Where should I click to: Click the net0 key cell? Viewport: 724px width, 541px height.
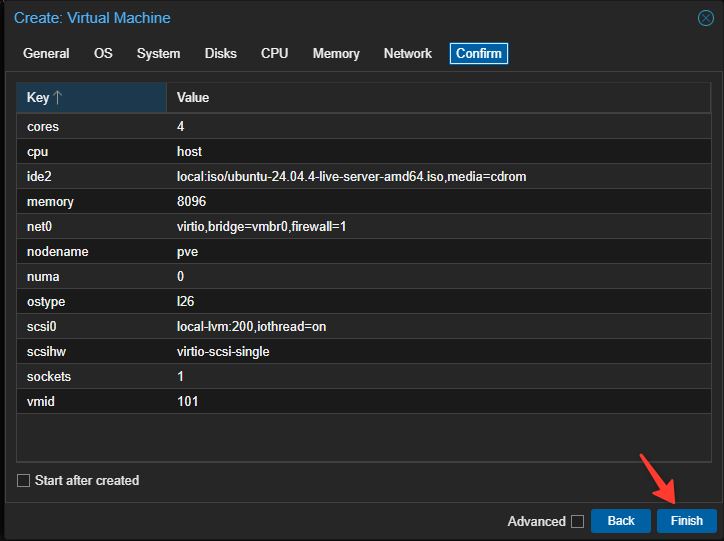click(91, 226)
